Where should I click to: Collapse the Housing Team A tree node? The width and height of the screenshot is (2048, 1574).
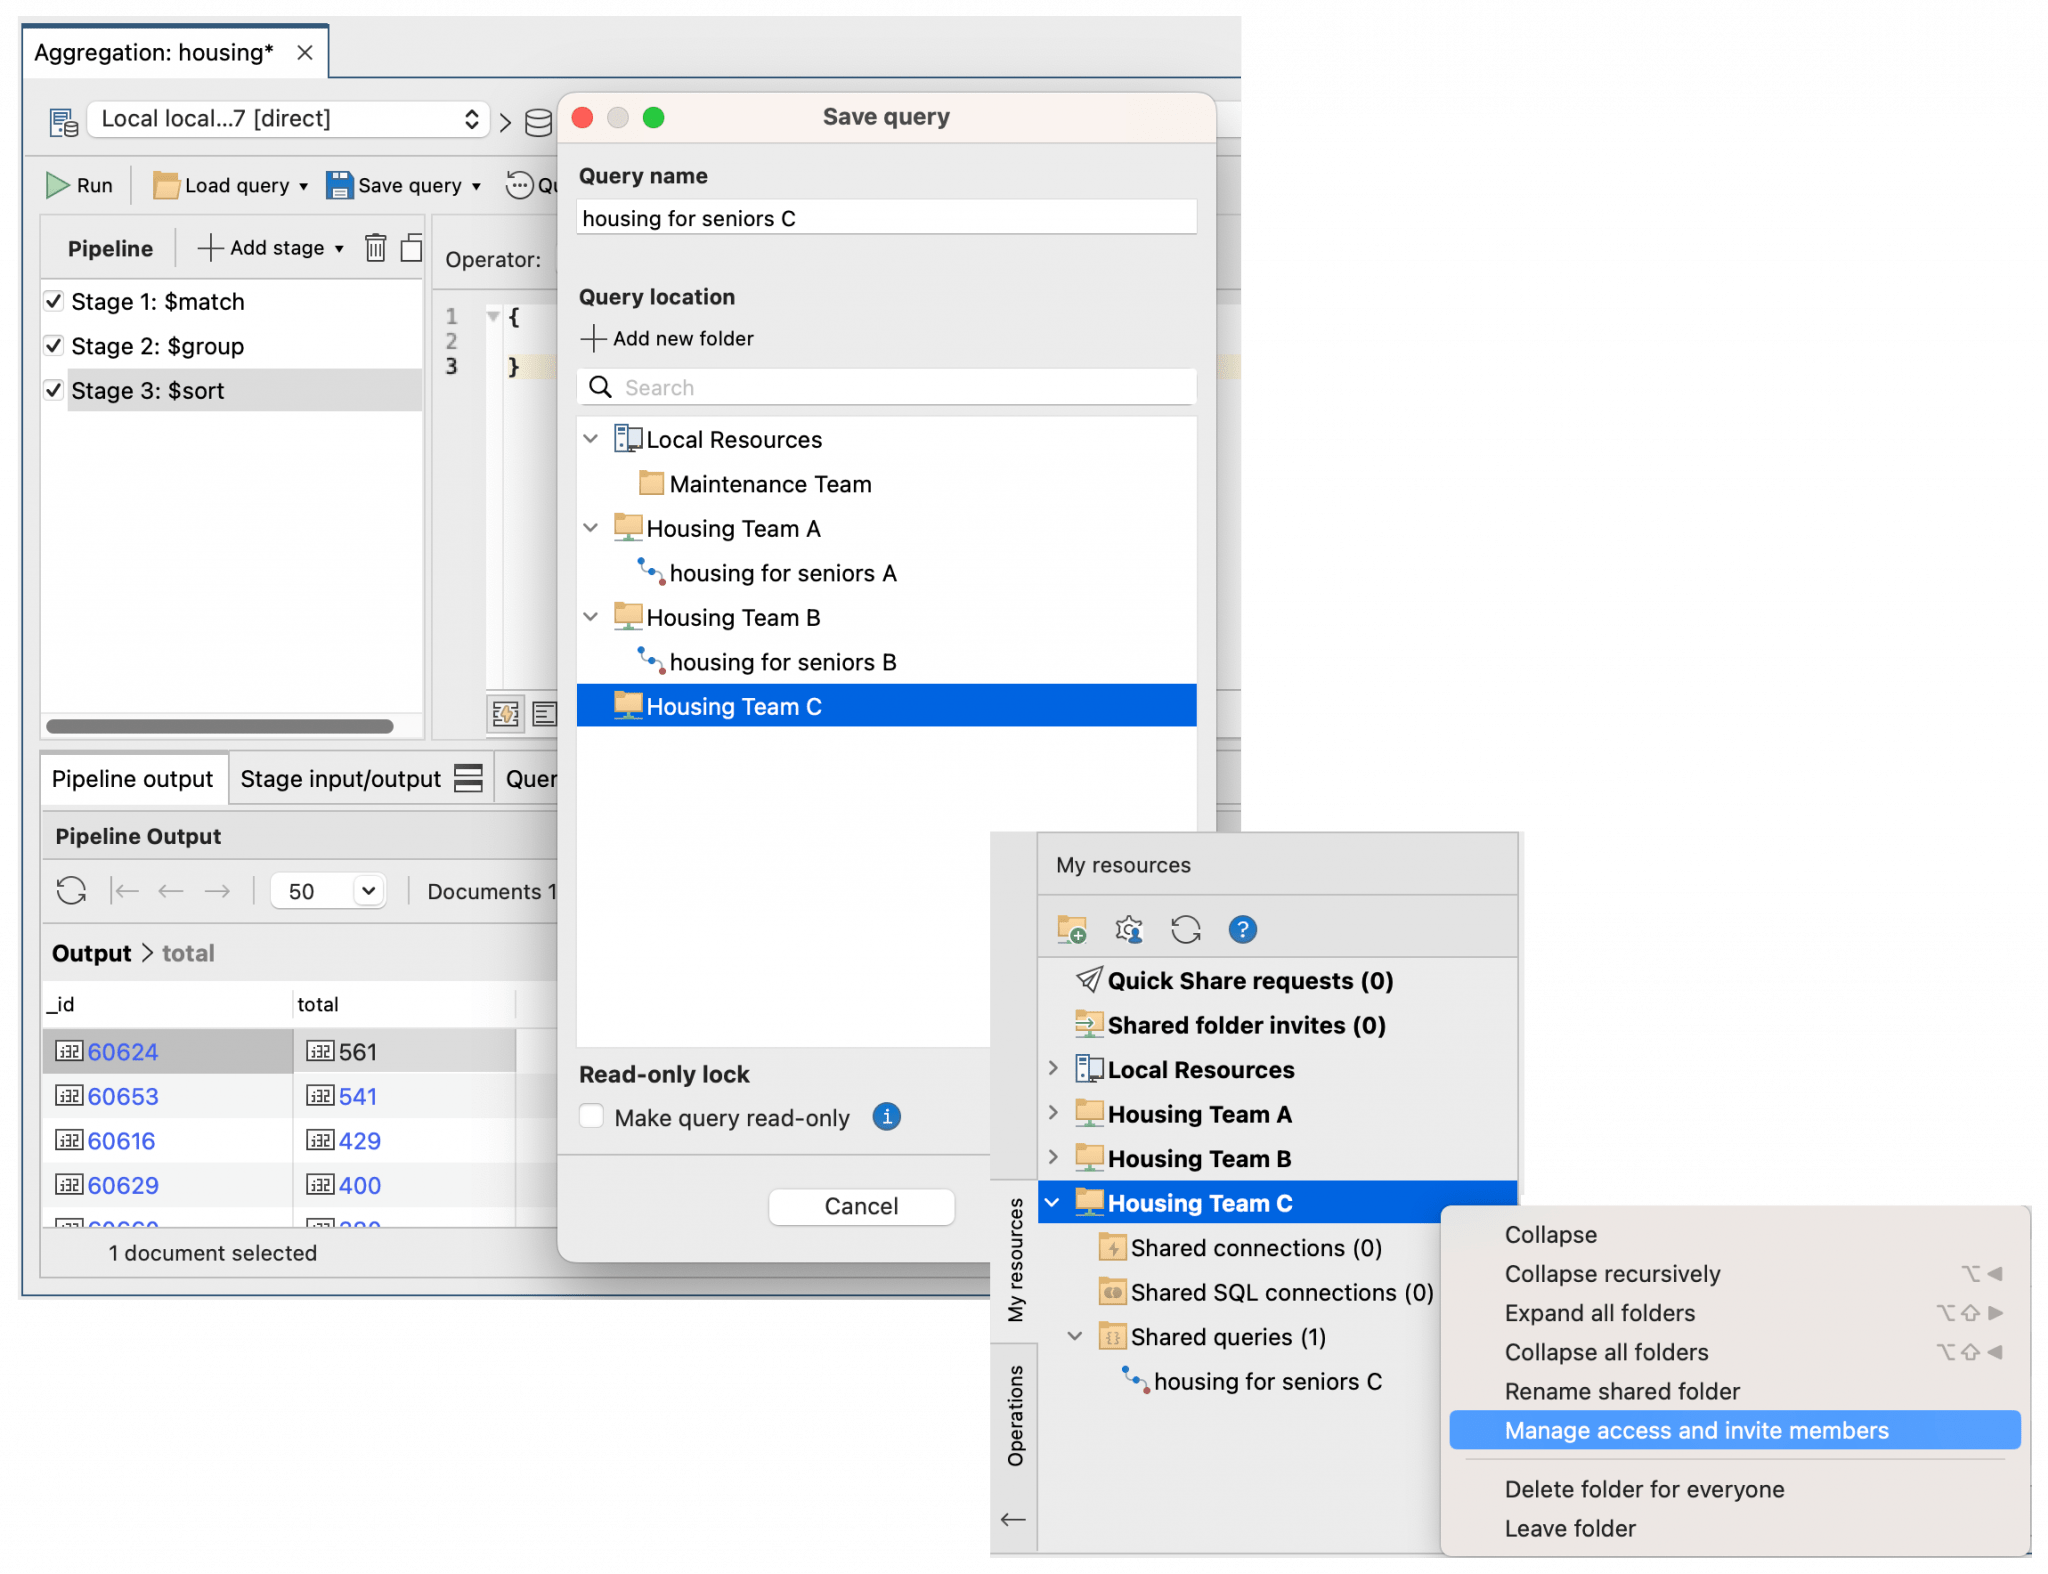click(591, 528)
